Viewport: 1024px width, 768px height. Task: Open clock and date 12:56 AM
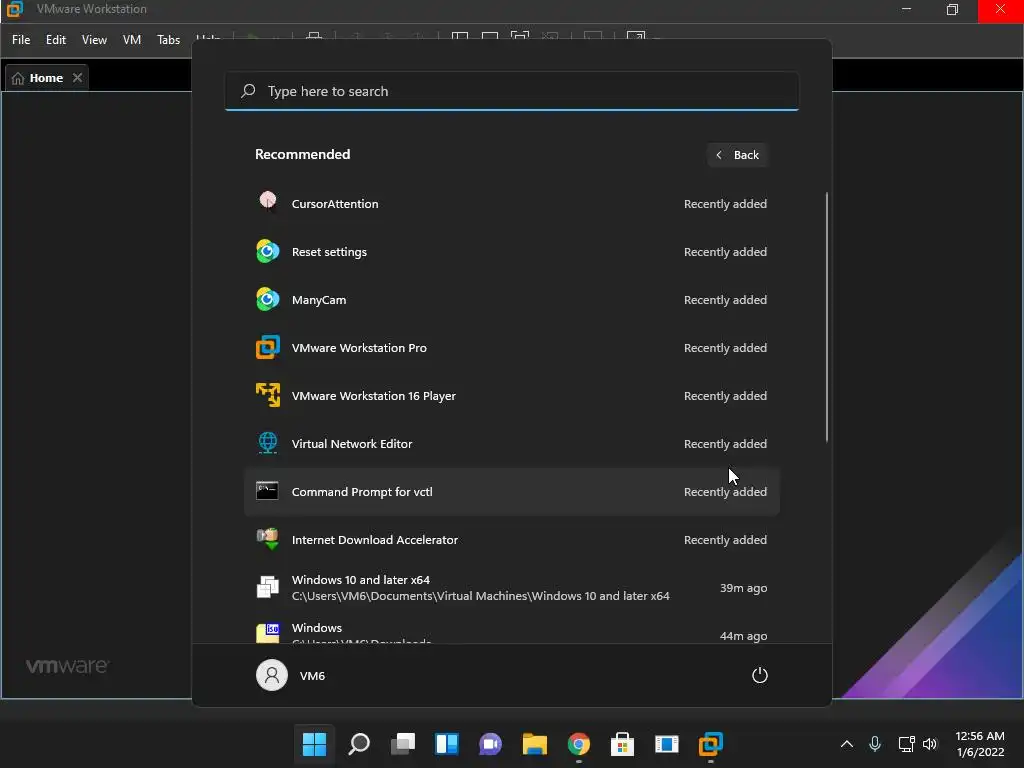click(x=980, y=744)
